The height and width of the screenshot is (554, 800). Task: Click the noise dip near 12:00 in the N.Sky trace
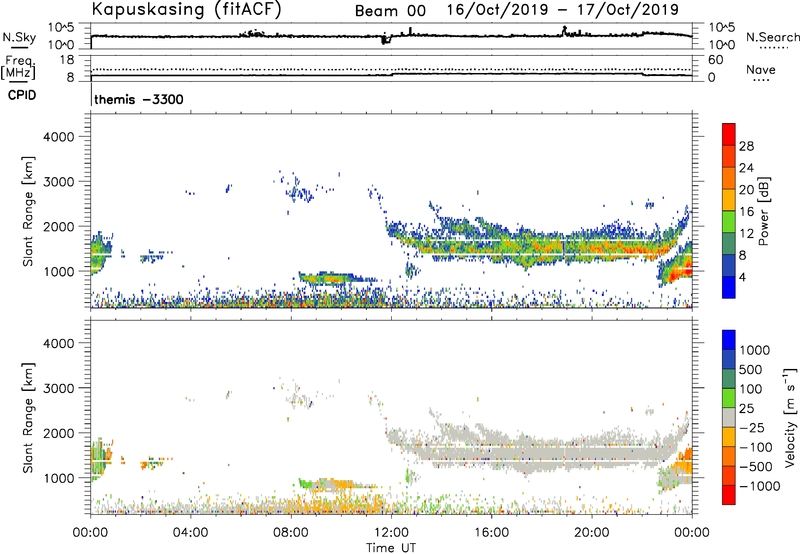385,39
